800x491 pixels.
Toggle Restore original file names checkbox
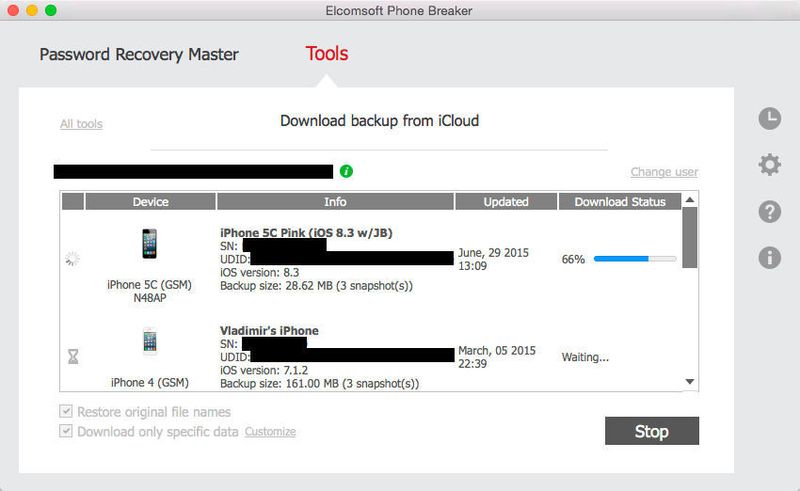pos(66,411)
